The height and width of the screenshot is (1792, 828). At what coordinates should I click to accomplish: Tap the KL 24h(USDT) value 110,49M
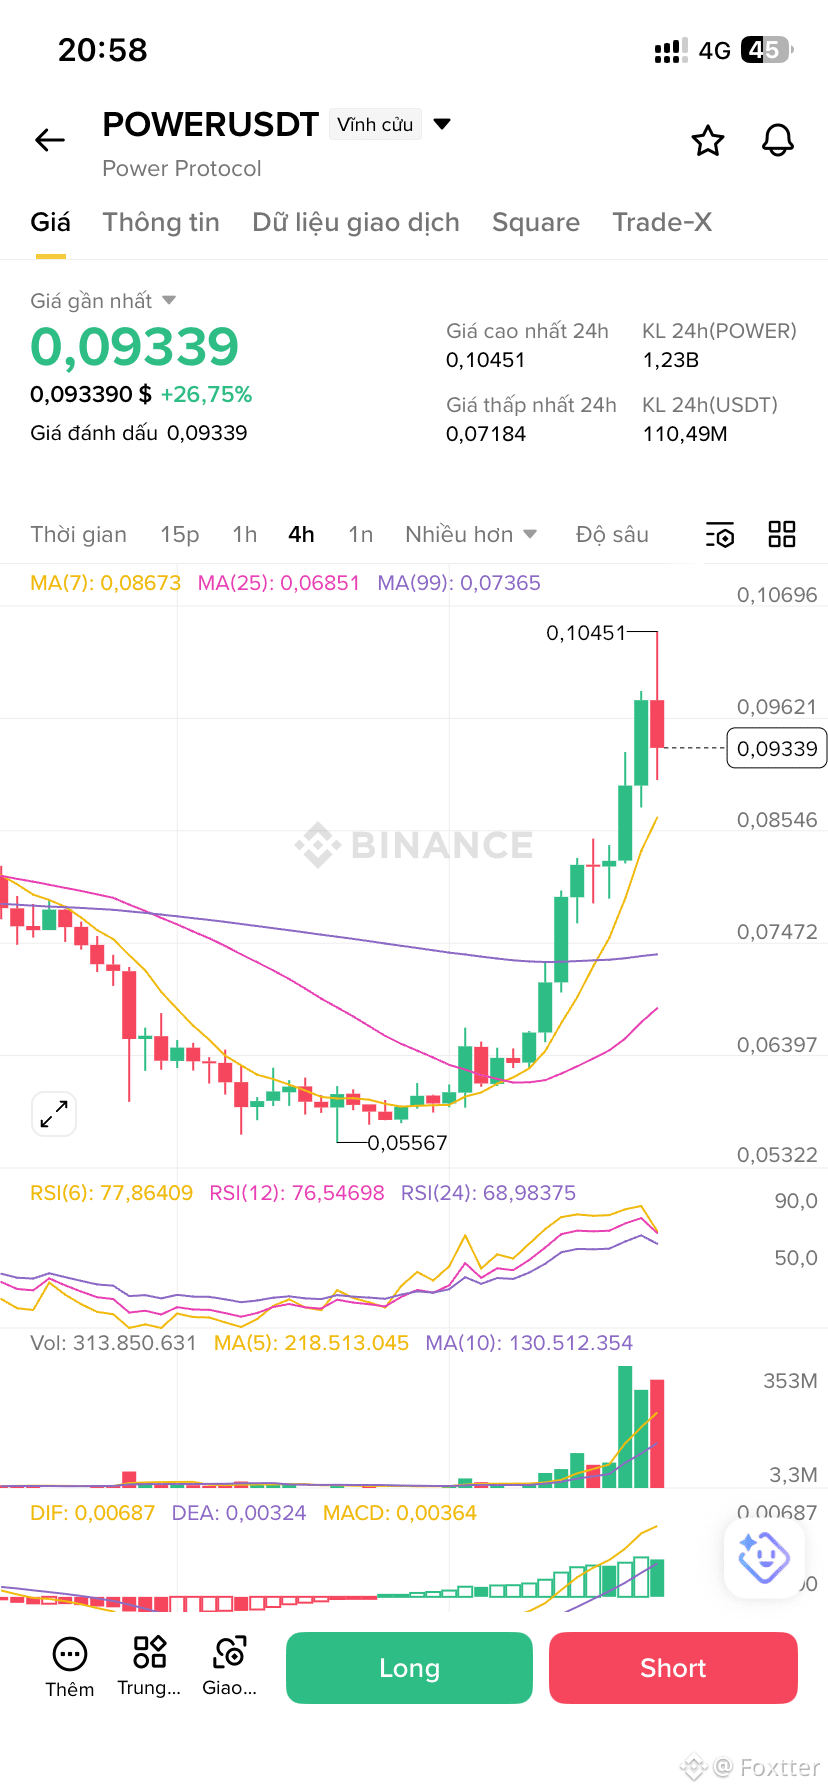click(685, 434)
